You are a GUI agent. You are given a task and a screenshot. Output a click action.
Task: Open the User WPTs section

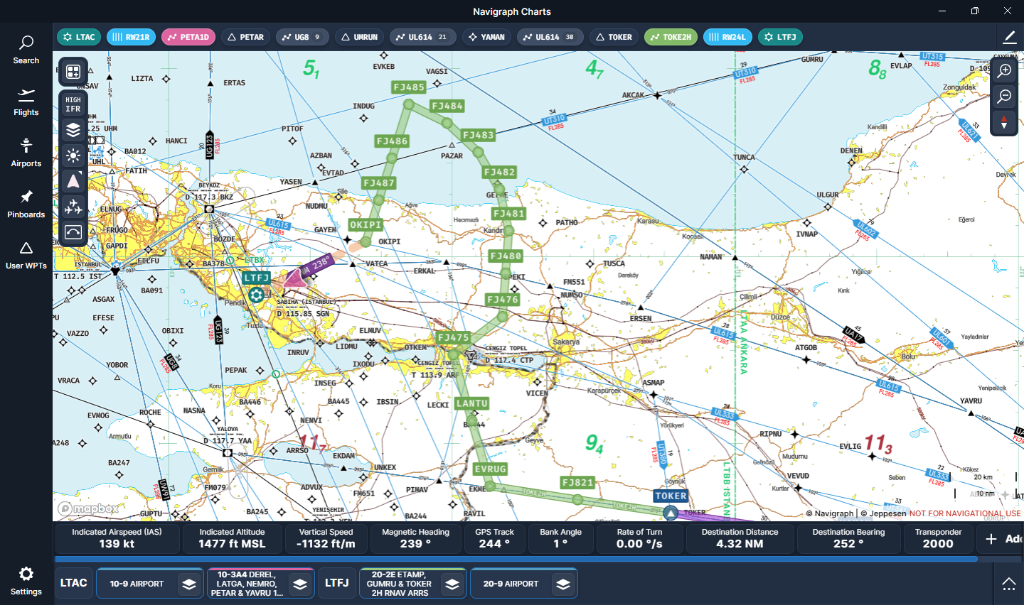tap(26, 255)
